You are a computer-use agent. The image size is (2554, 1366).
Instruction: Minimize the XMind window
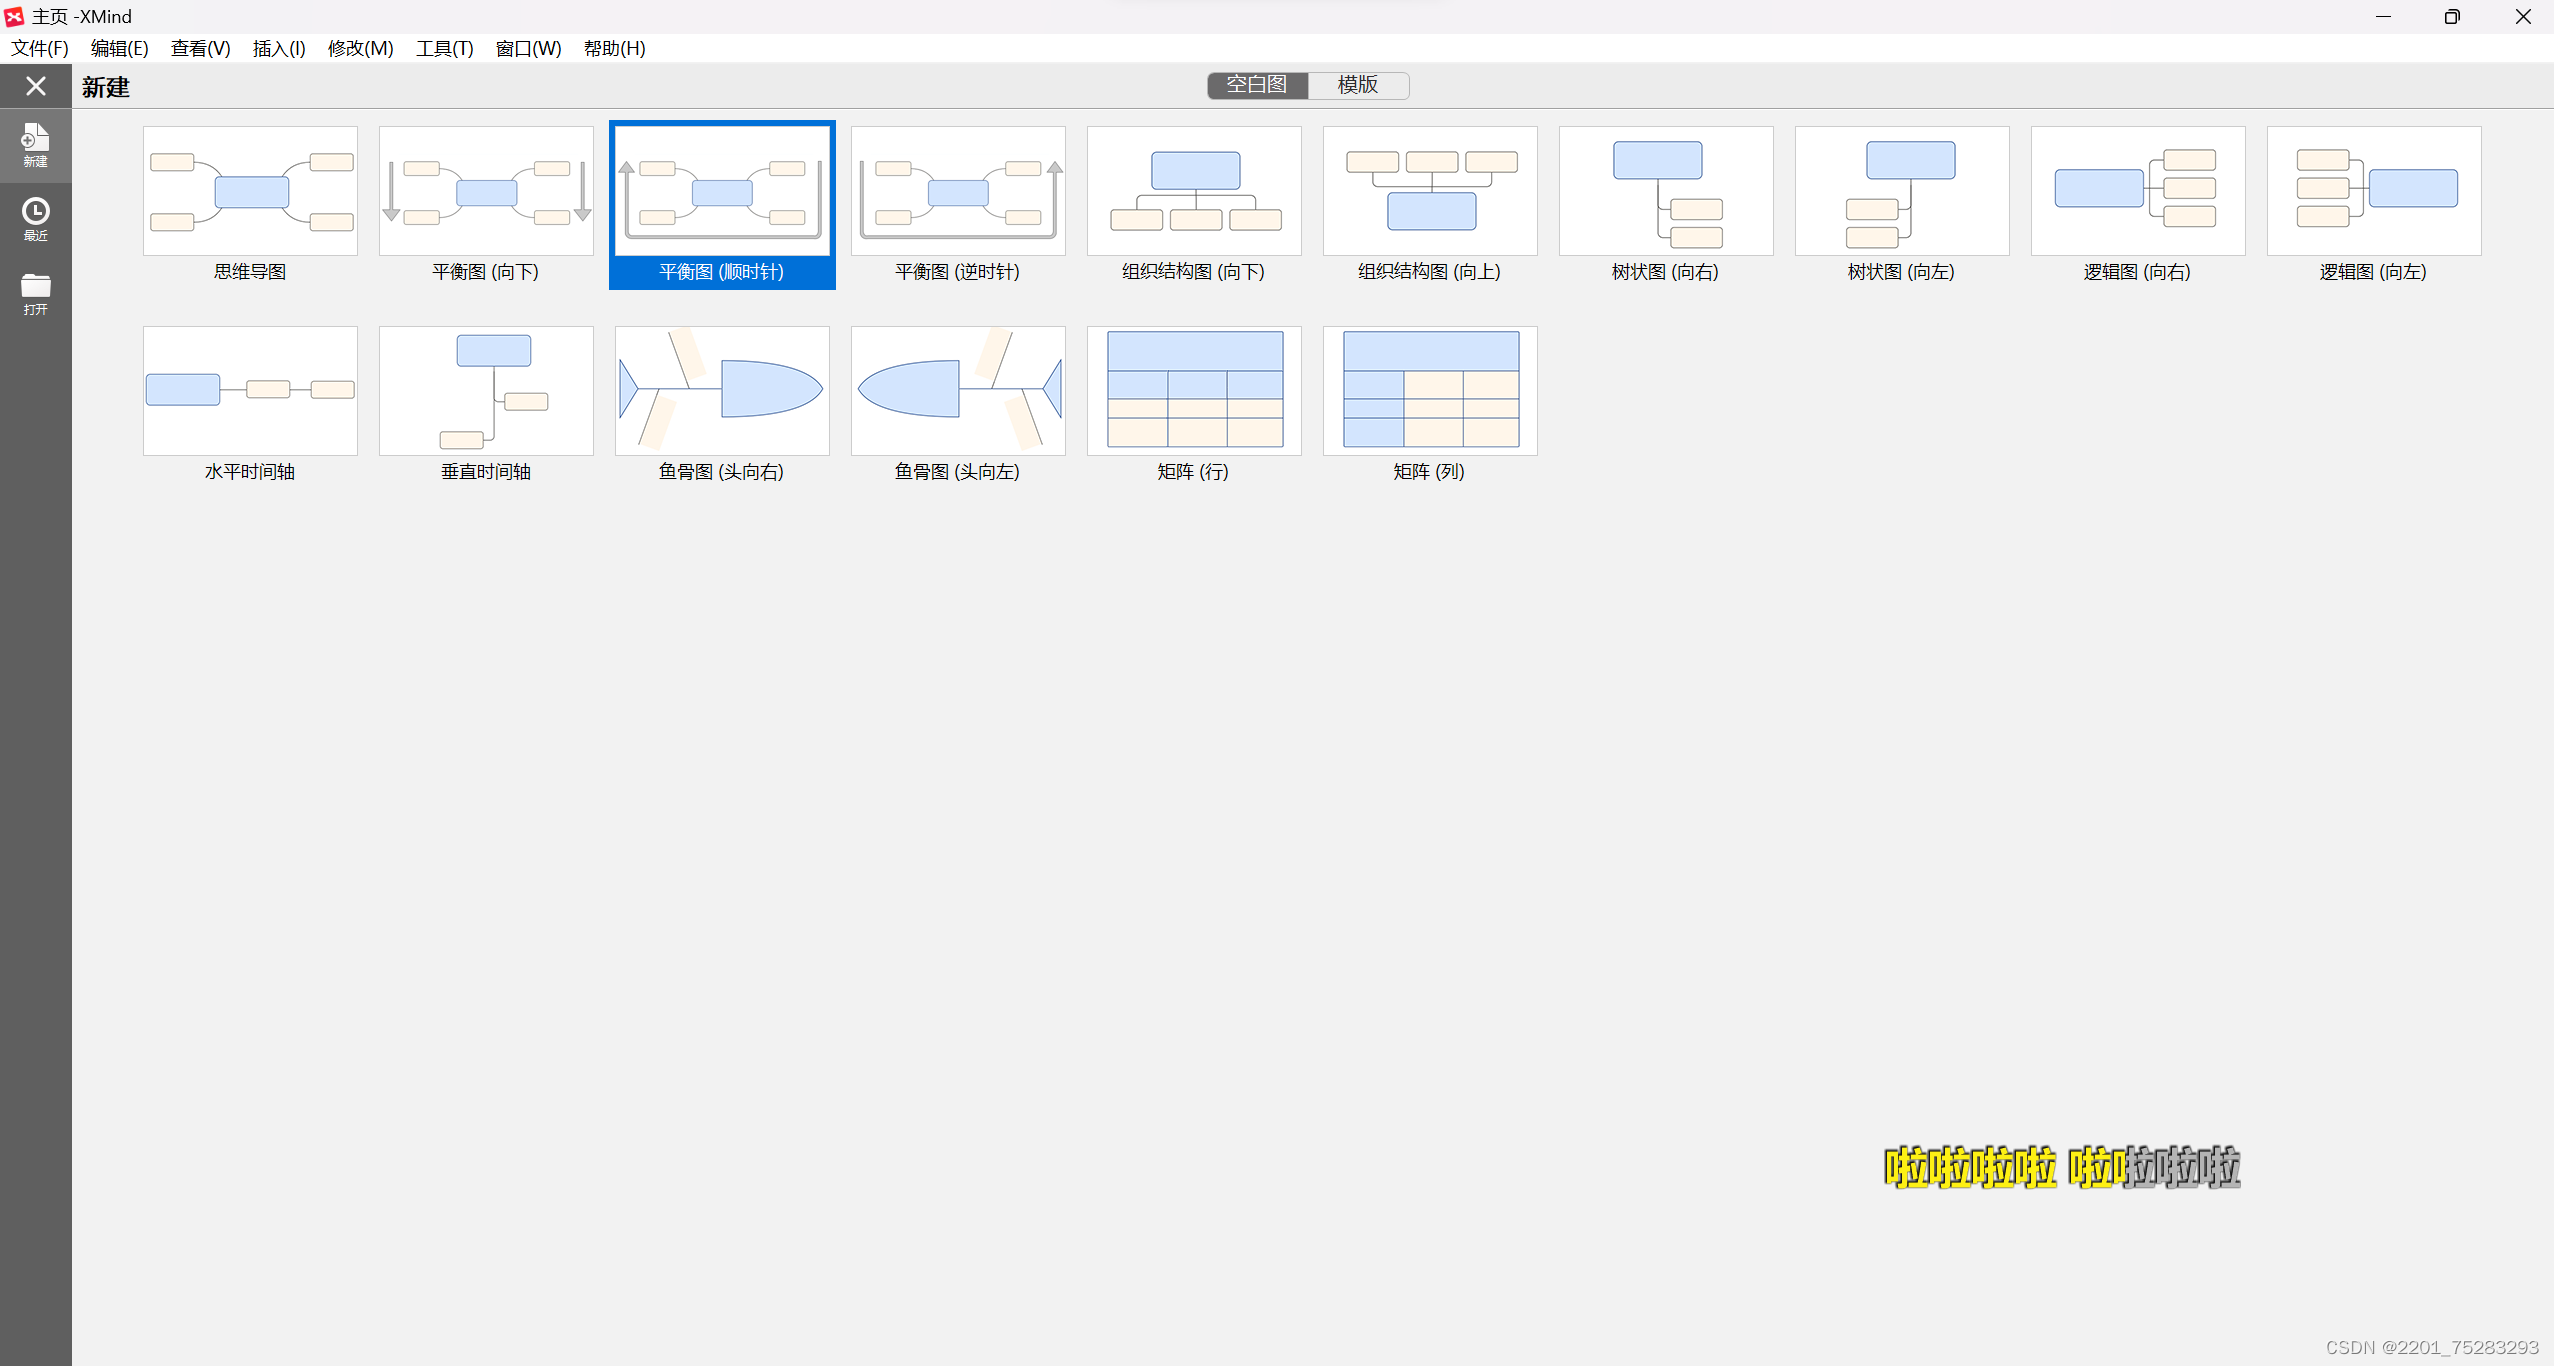pyautogui.click(x=2383, y=16)
